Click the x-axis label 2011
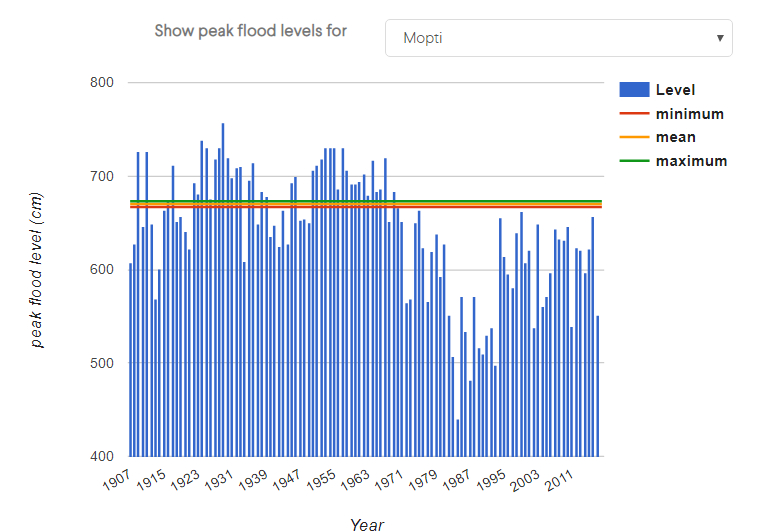765x531 pixels. (x=558, y=480)
